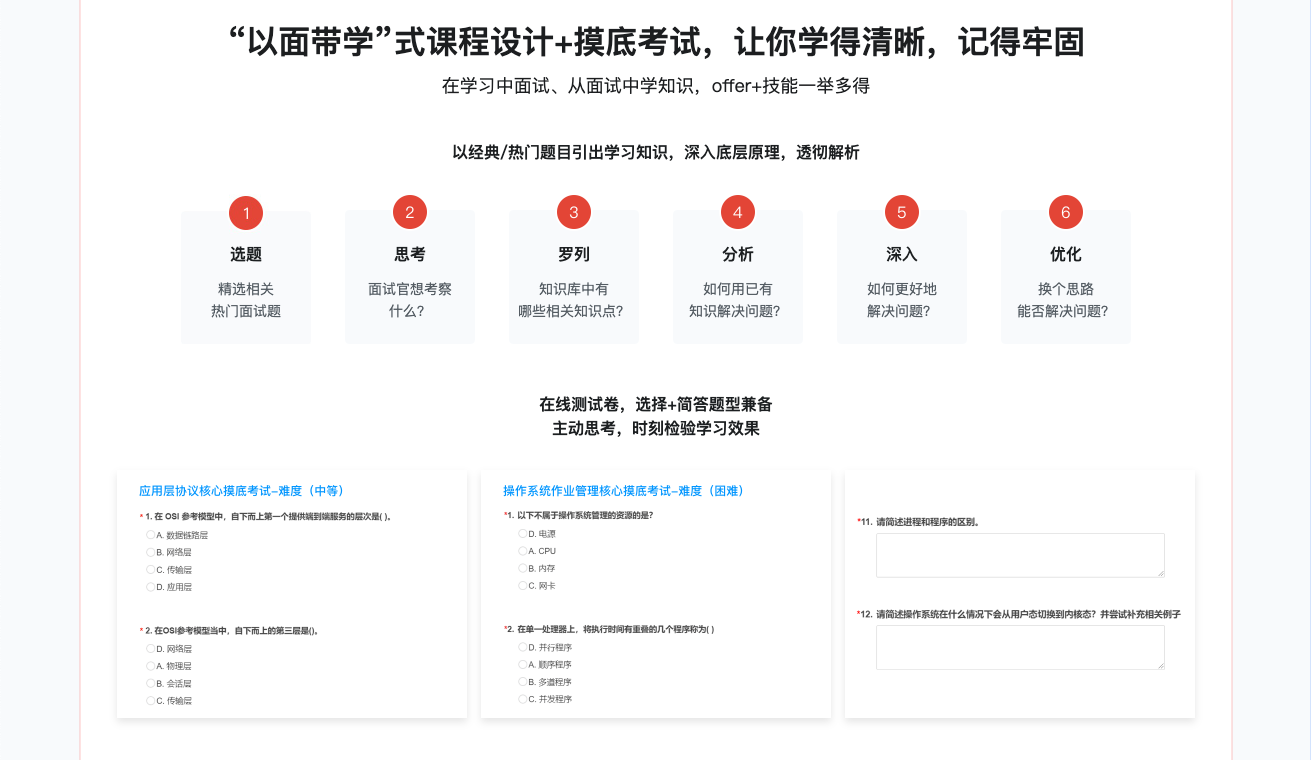Select the B. 多道程序 radio option
This screenshot has width=1311, height=760.
point(522,682)
